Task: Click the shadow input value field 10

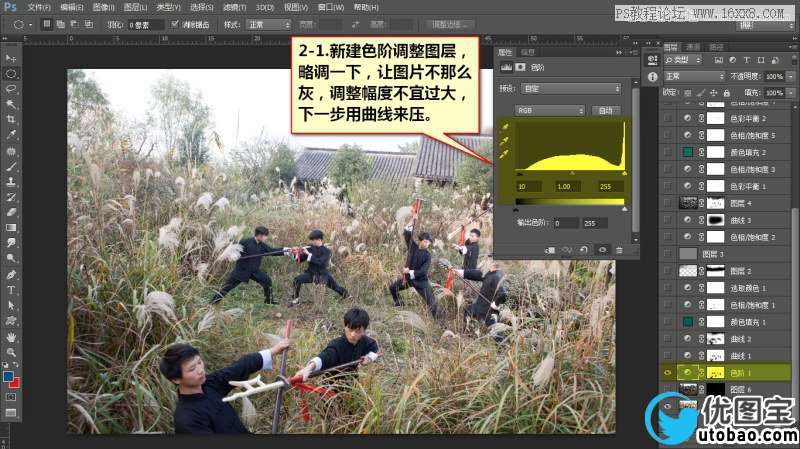Action: click(x=529, y=187)
